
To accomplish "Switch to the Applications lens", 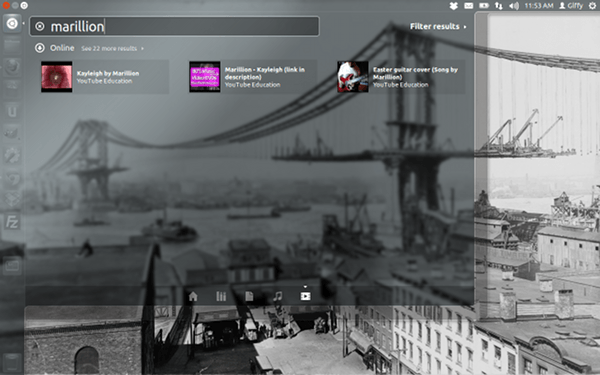I will 221,296.
